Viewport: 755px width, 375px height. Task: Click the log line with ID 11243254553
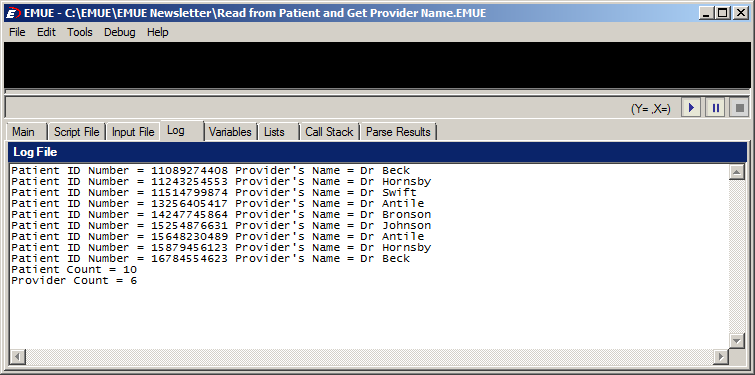pos(221,181)
